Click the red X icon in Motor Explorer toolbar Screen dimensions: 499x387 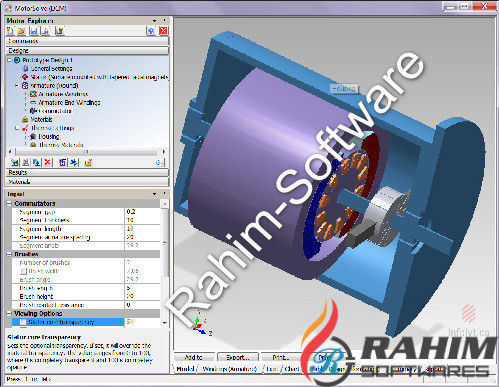pyautogui.click(x=163, y=31)
